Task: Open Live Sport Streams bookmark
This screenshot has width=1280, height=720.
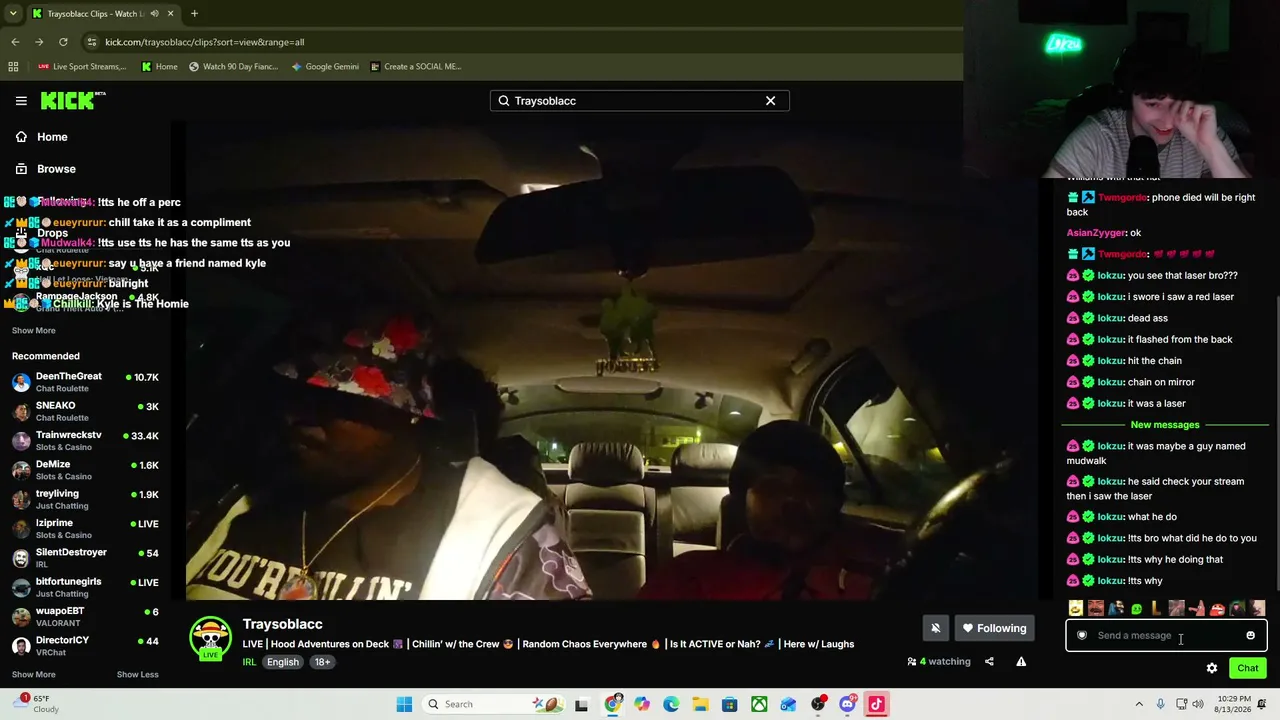Action: pos(82,67)
